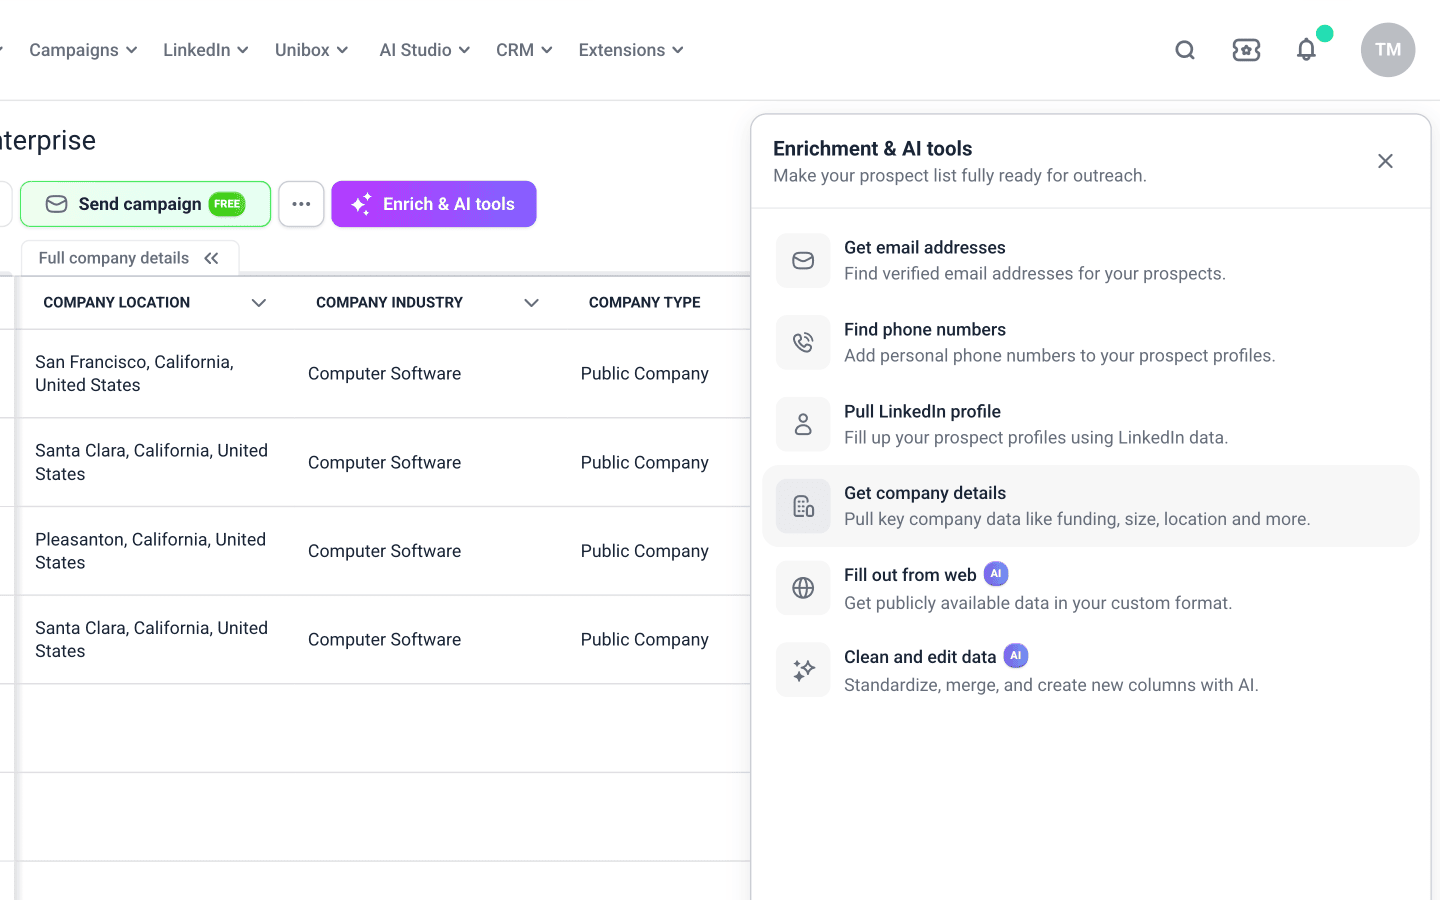Open the CRM dropdown menu
Screen dimensions: 1440x900
pos(524,50)
